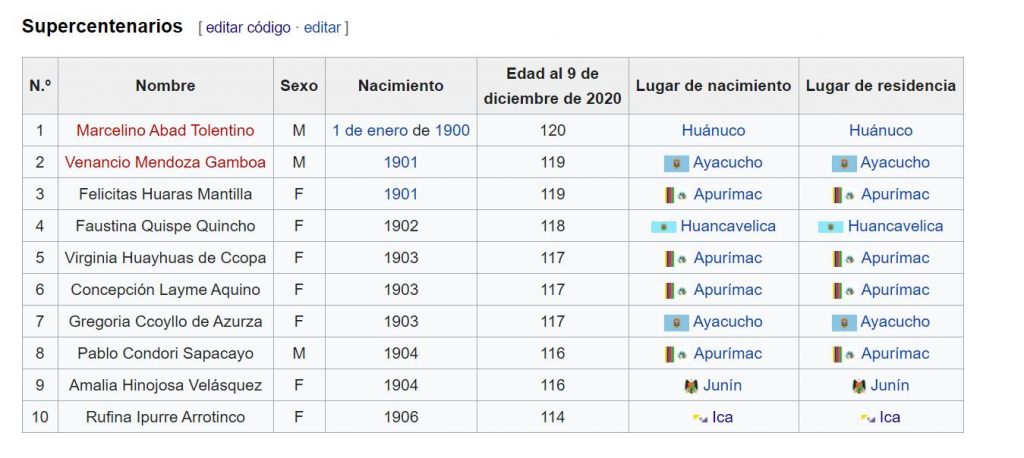The height and width of the screenshot is (458, 1024).
Task: Click the Ica flag icon in residence column
Action: point(868,418)
